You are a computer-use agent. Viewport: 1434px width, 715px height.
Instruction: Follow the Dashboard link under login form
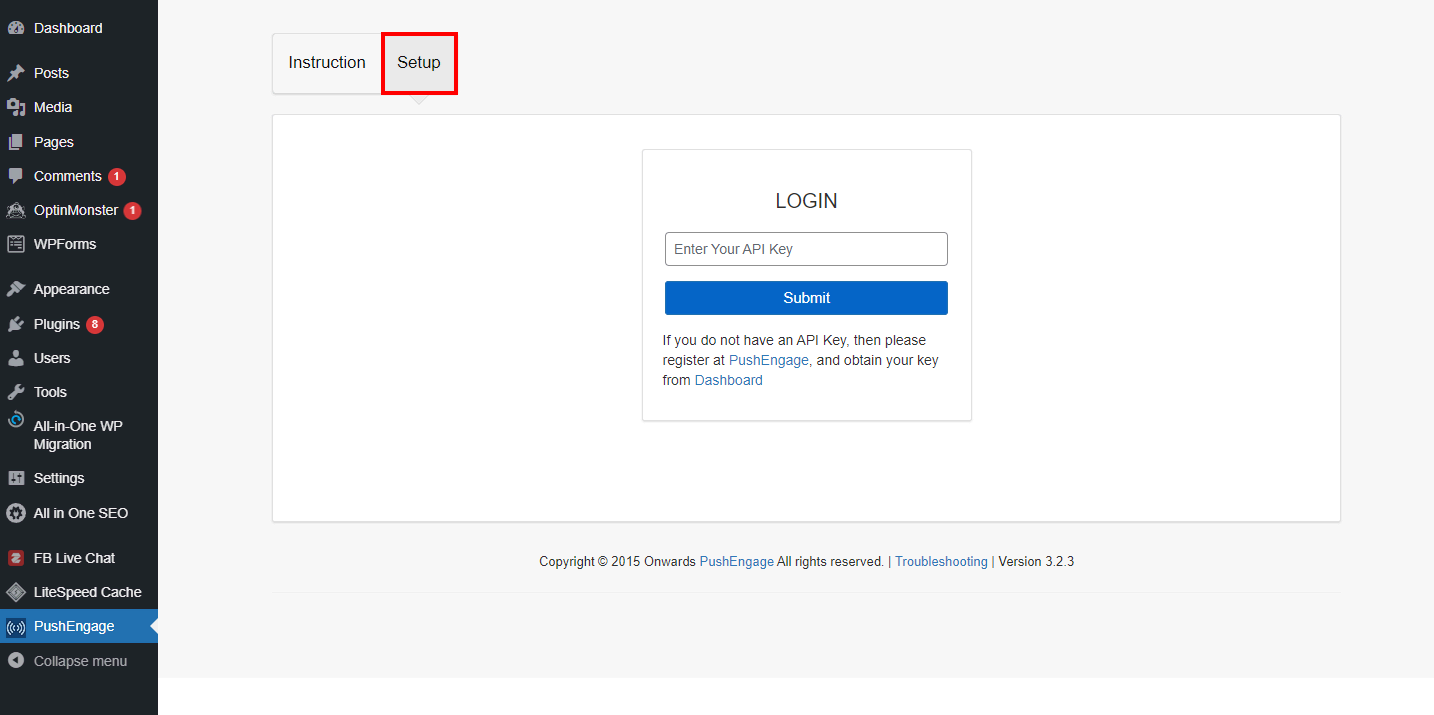pos(728,380)
